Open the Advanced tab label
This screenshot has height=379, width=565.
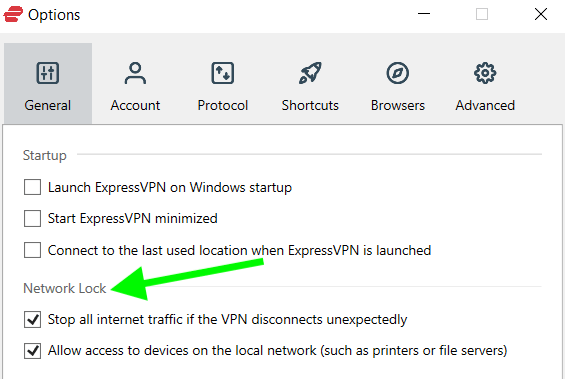pos(485,105)
